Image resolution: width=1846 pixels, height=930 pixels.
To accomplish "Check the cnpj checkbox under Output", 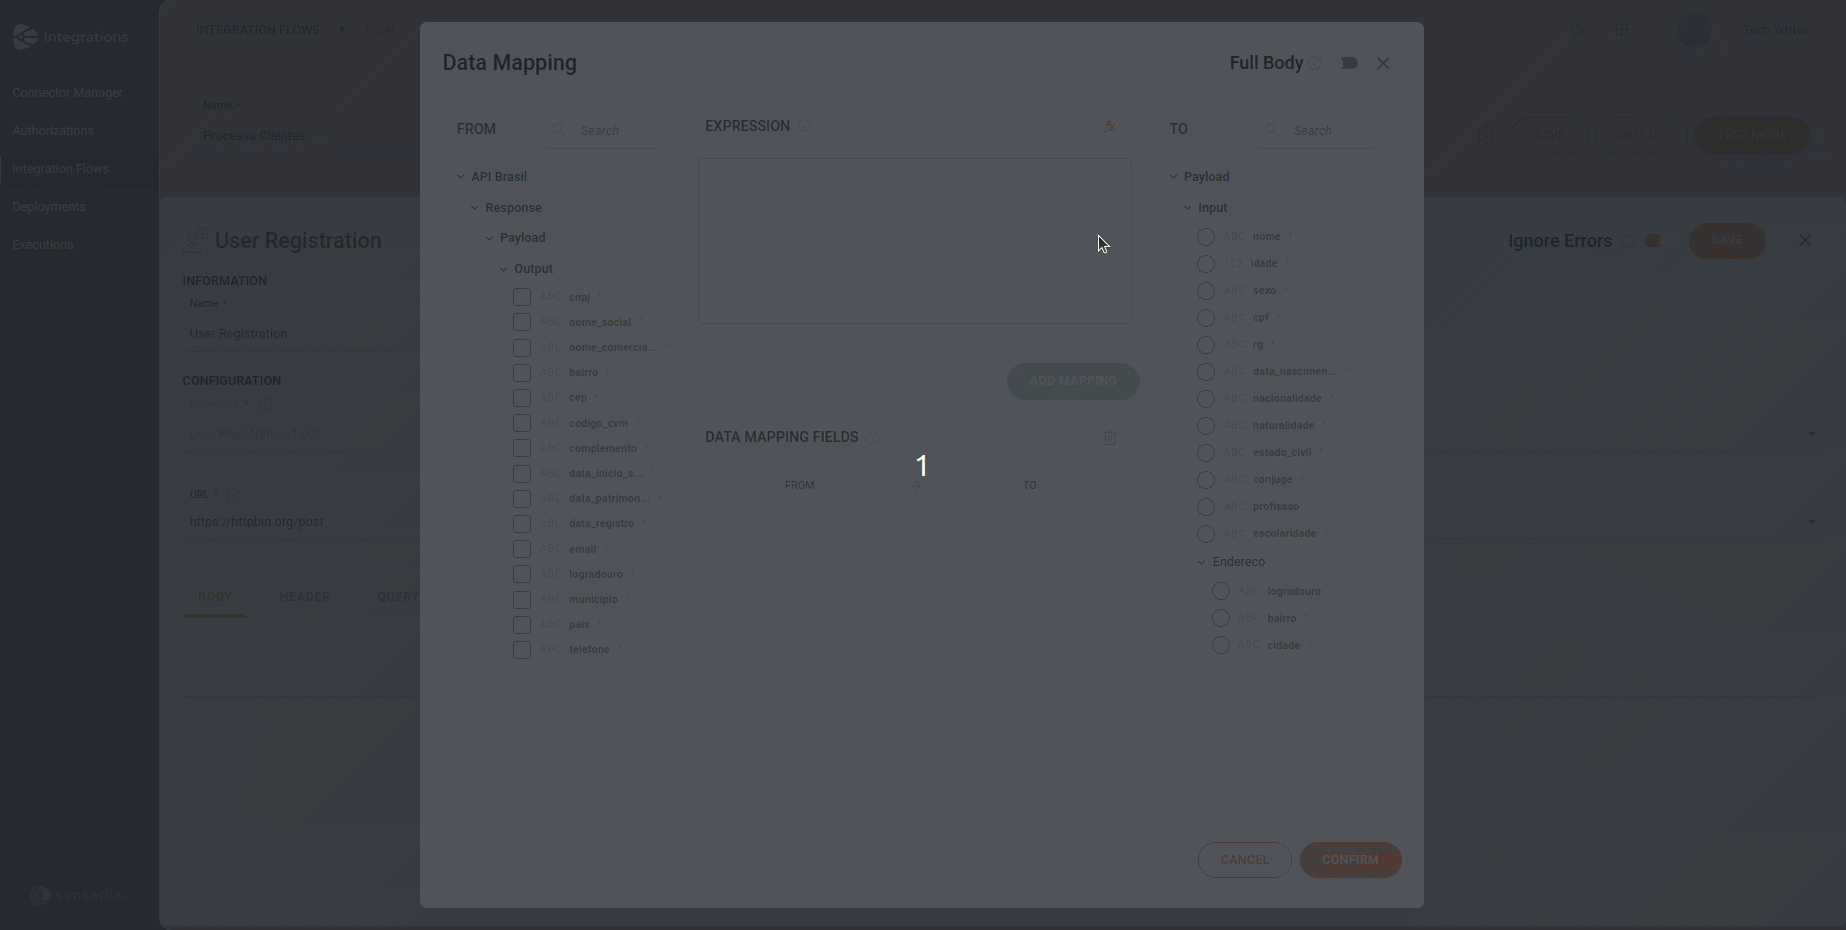I will point(521,297).
